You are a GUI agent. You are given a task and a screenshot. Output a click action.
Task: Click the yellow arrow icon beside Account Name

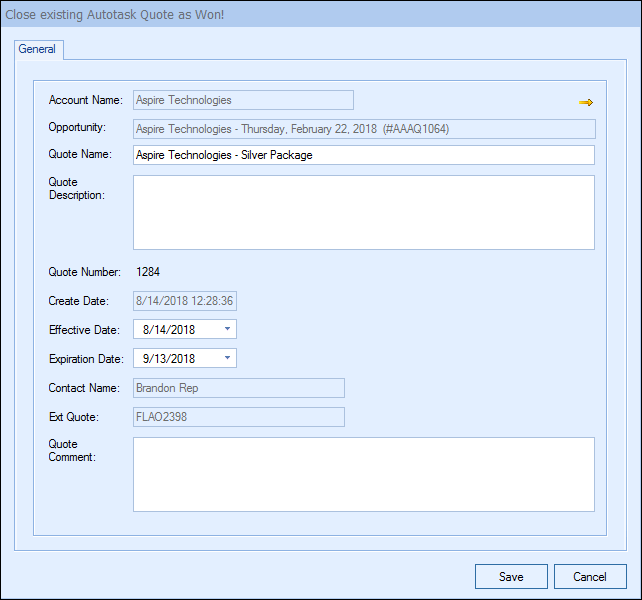click(586, 102)
